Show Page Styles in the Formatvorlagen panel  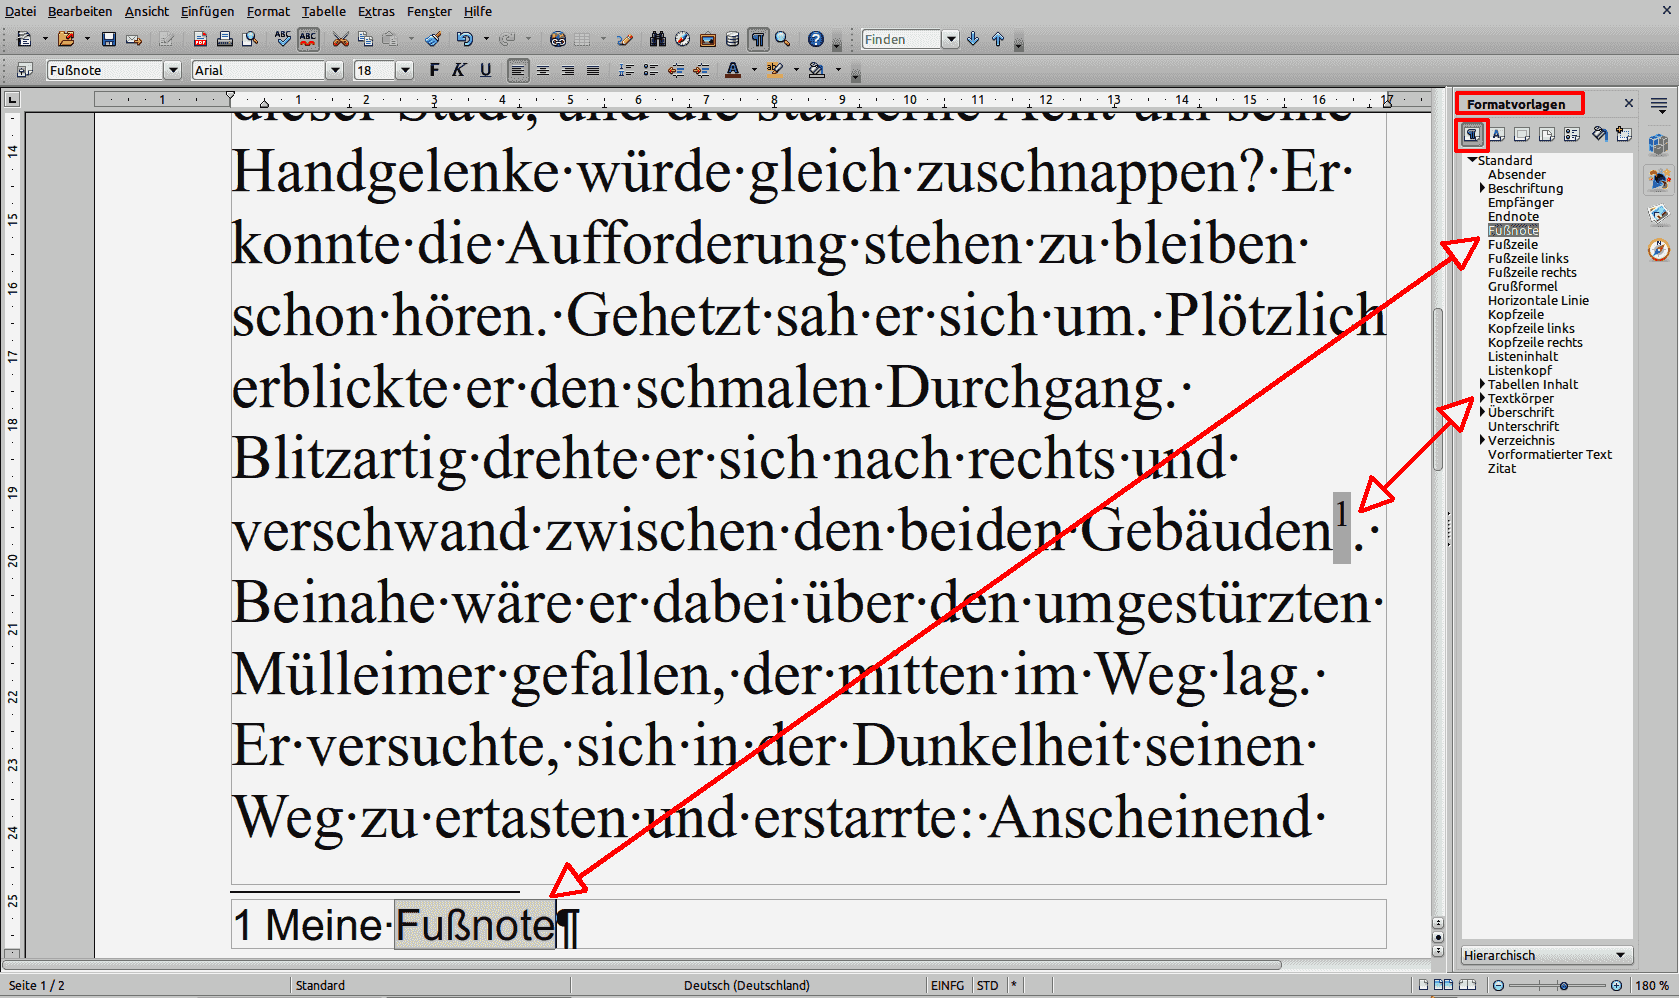pos(1546,134)
